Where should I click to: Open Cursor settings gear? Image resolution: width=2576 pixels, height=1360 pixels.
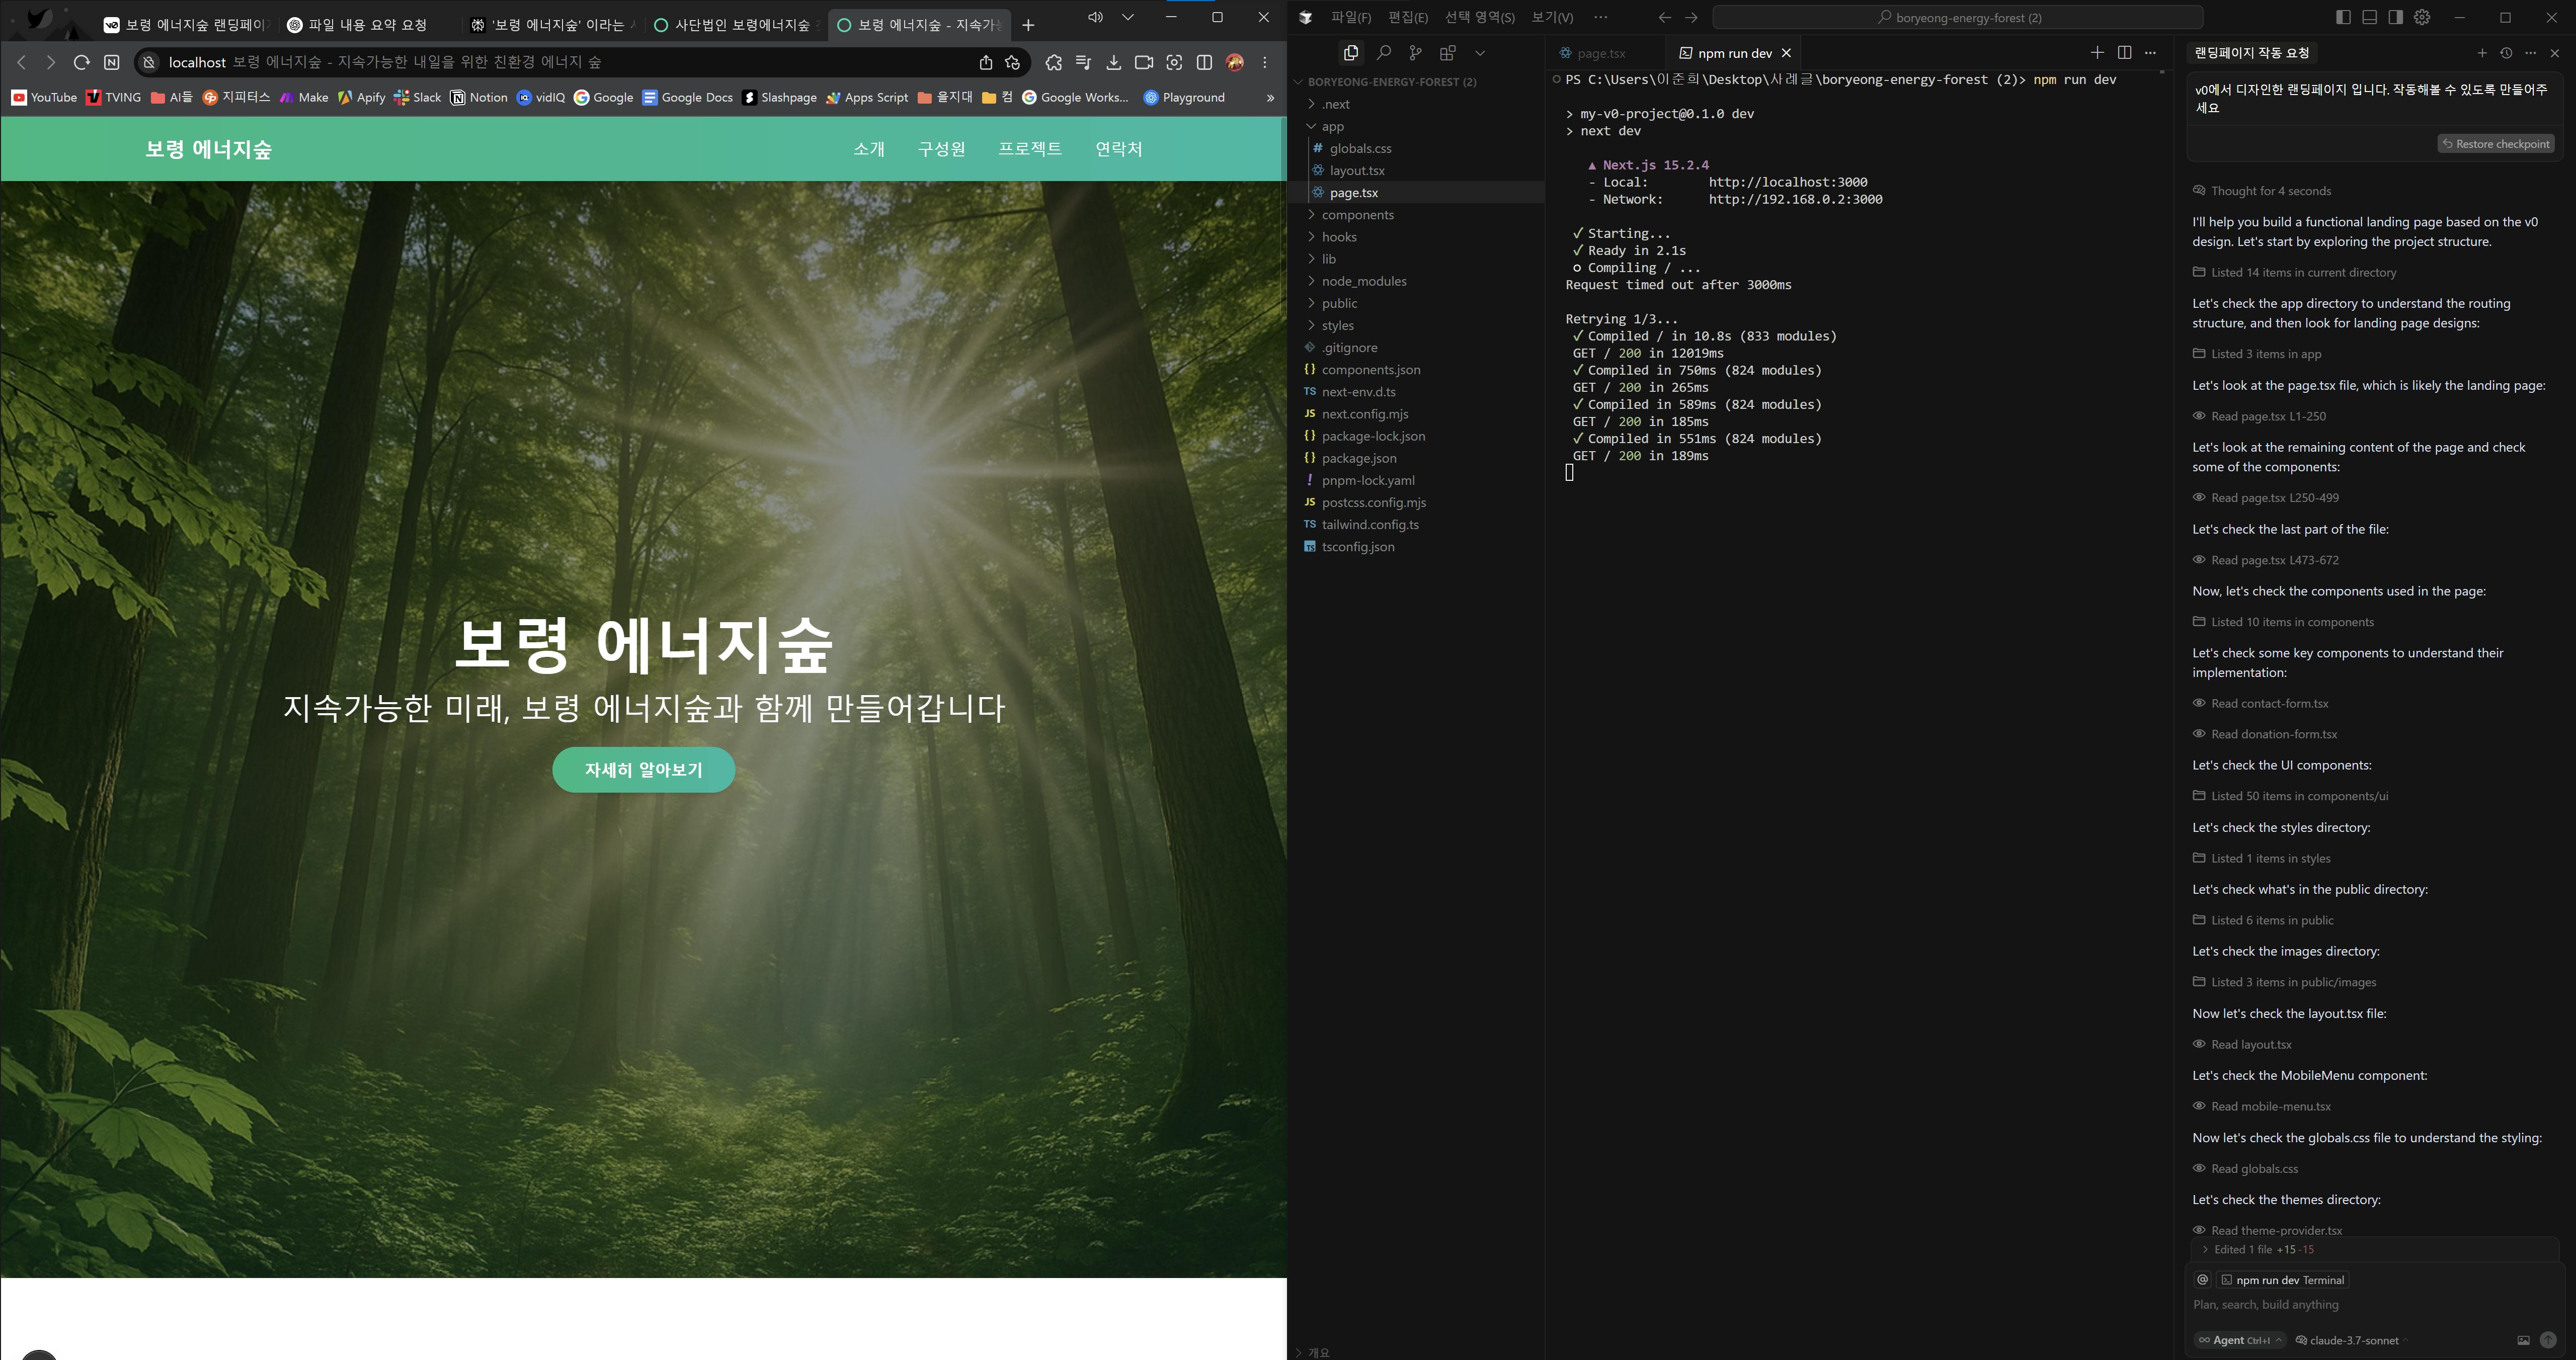point(2422,17)
